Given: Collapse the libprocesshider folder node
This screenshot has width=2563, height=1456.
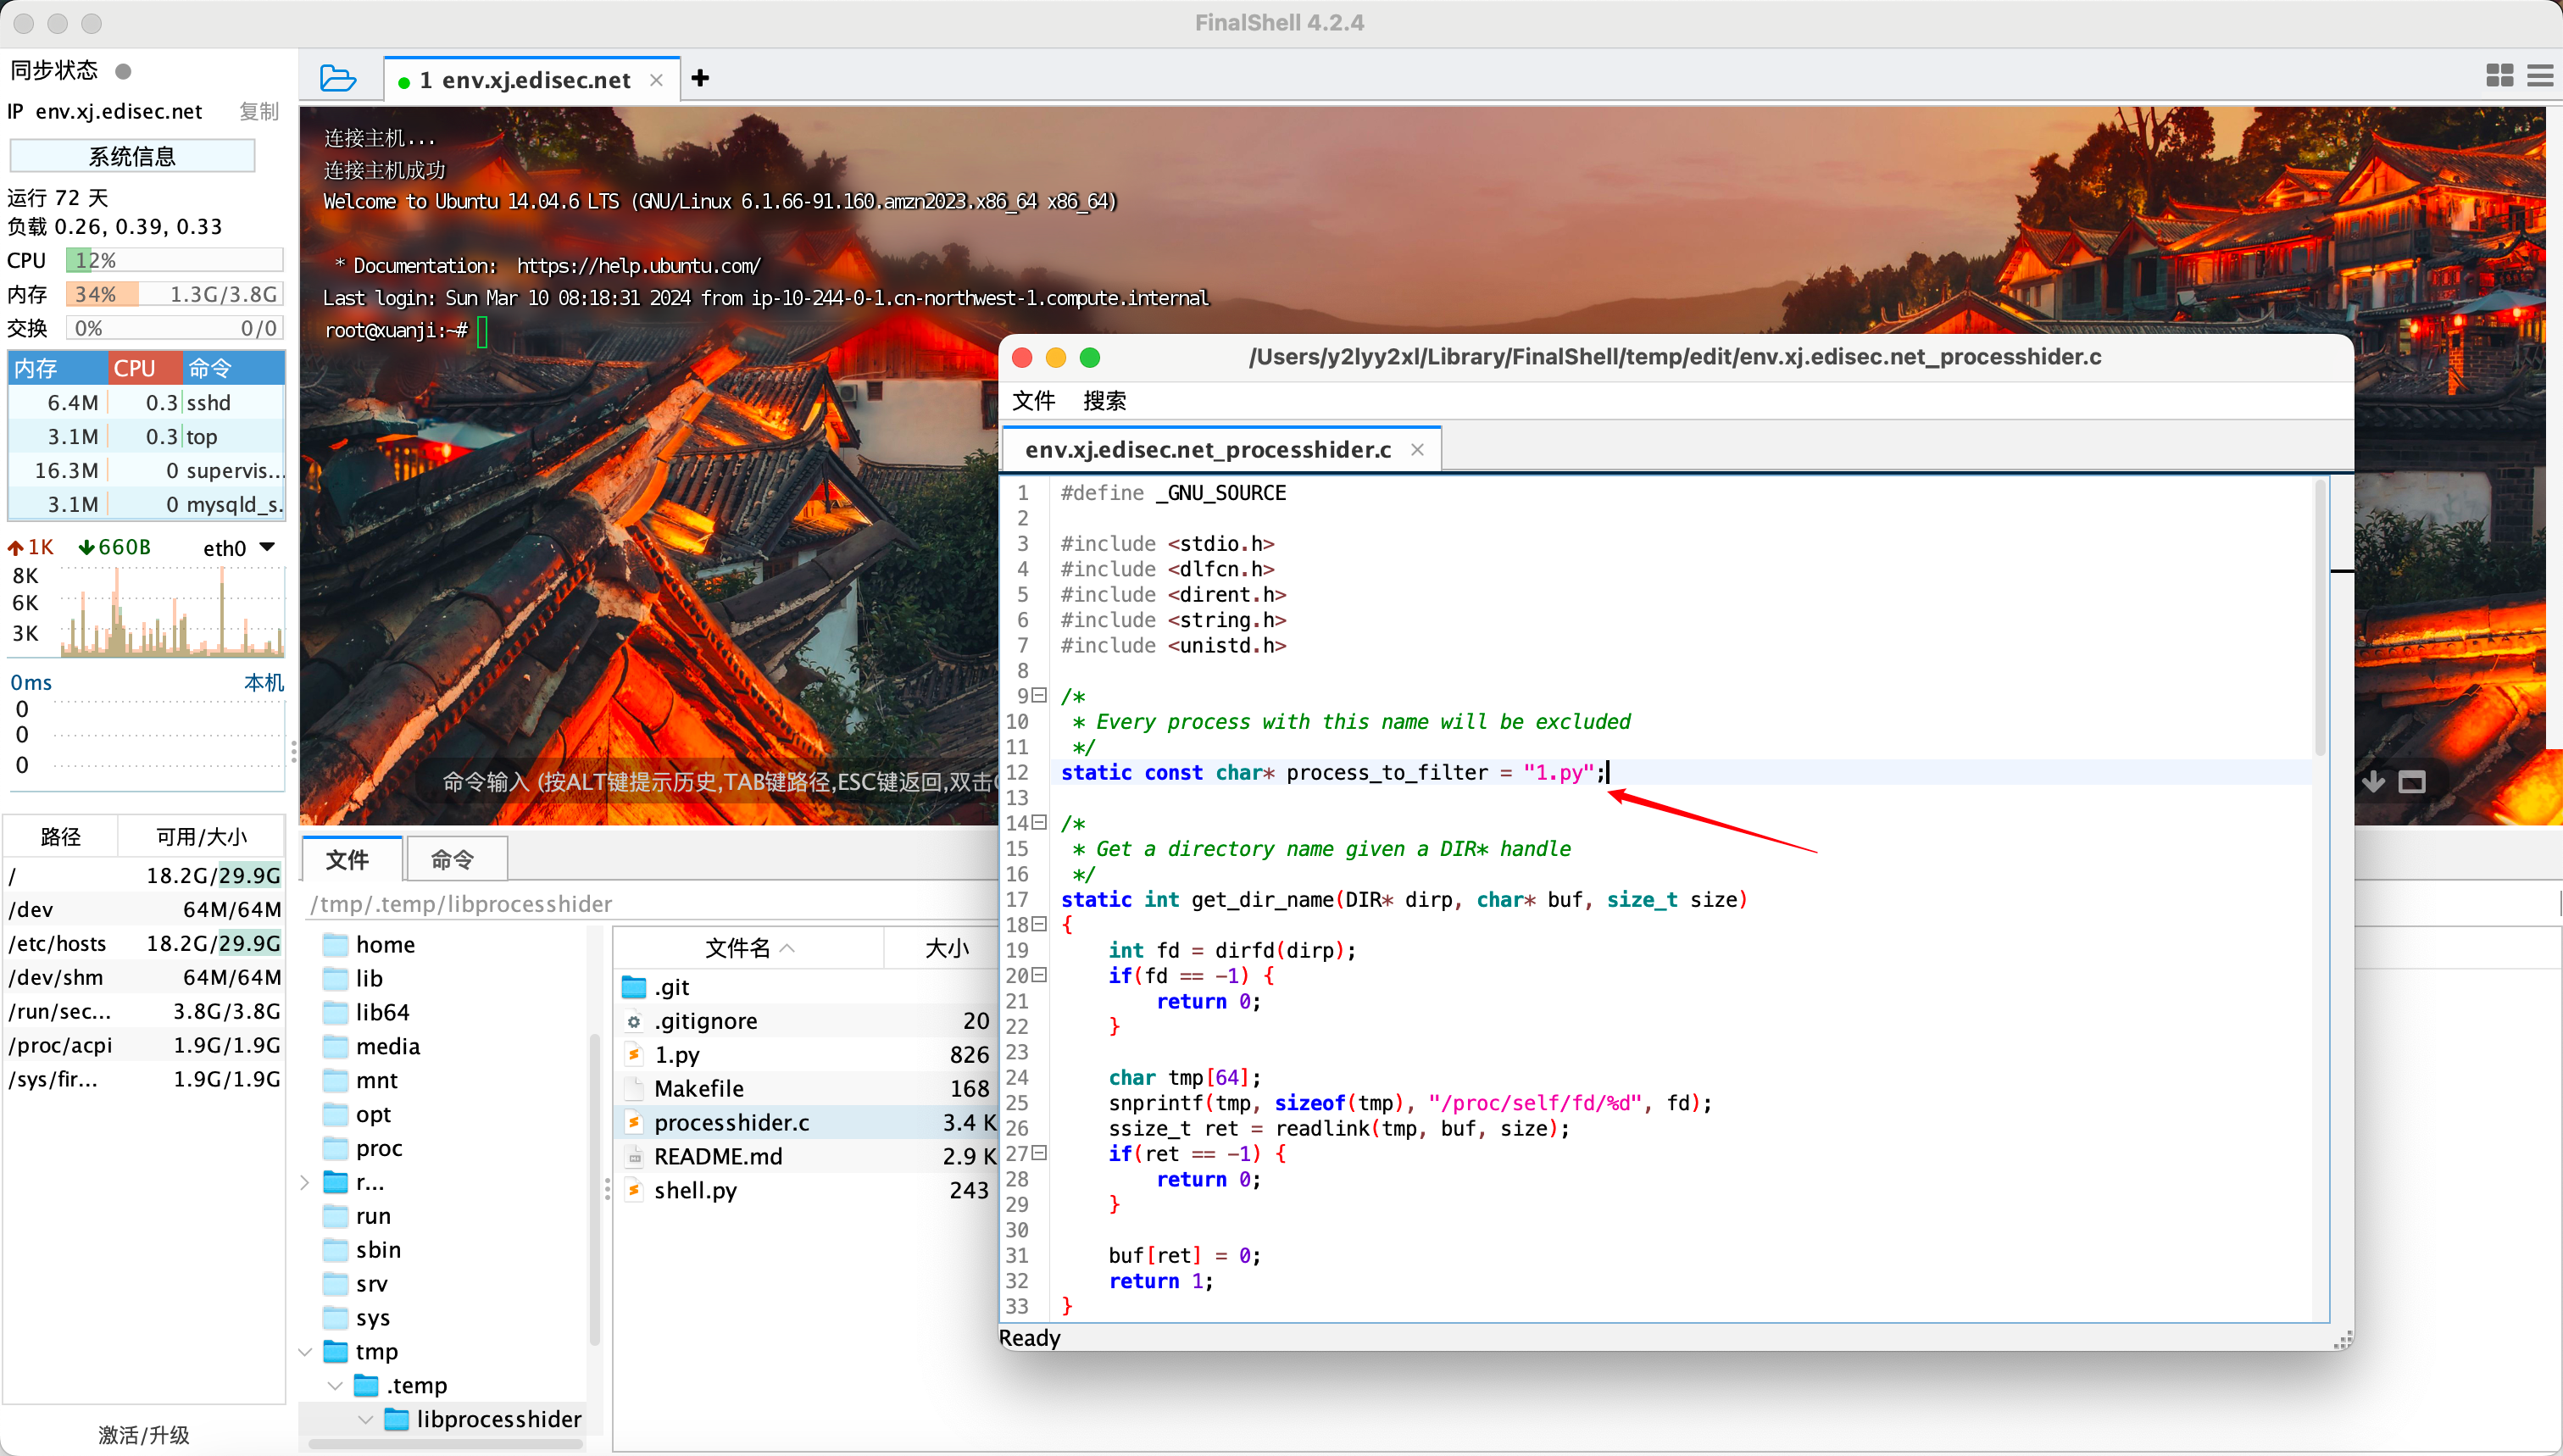Looking at the screenshot, I should (366, 1419).
